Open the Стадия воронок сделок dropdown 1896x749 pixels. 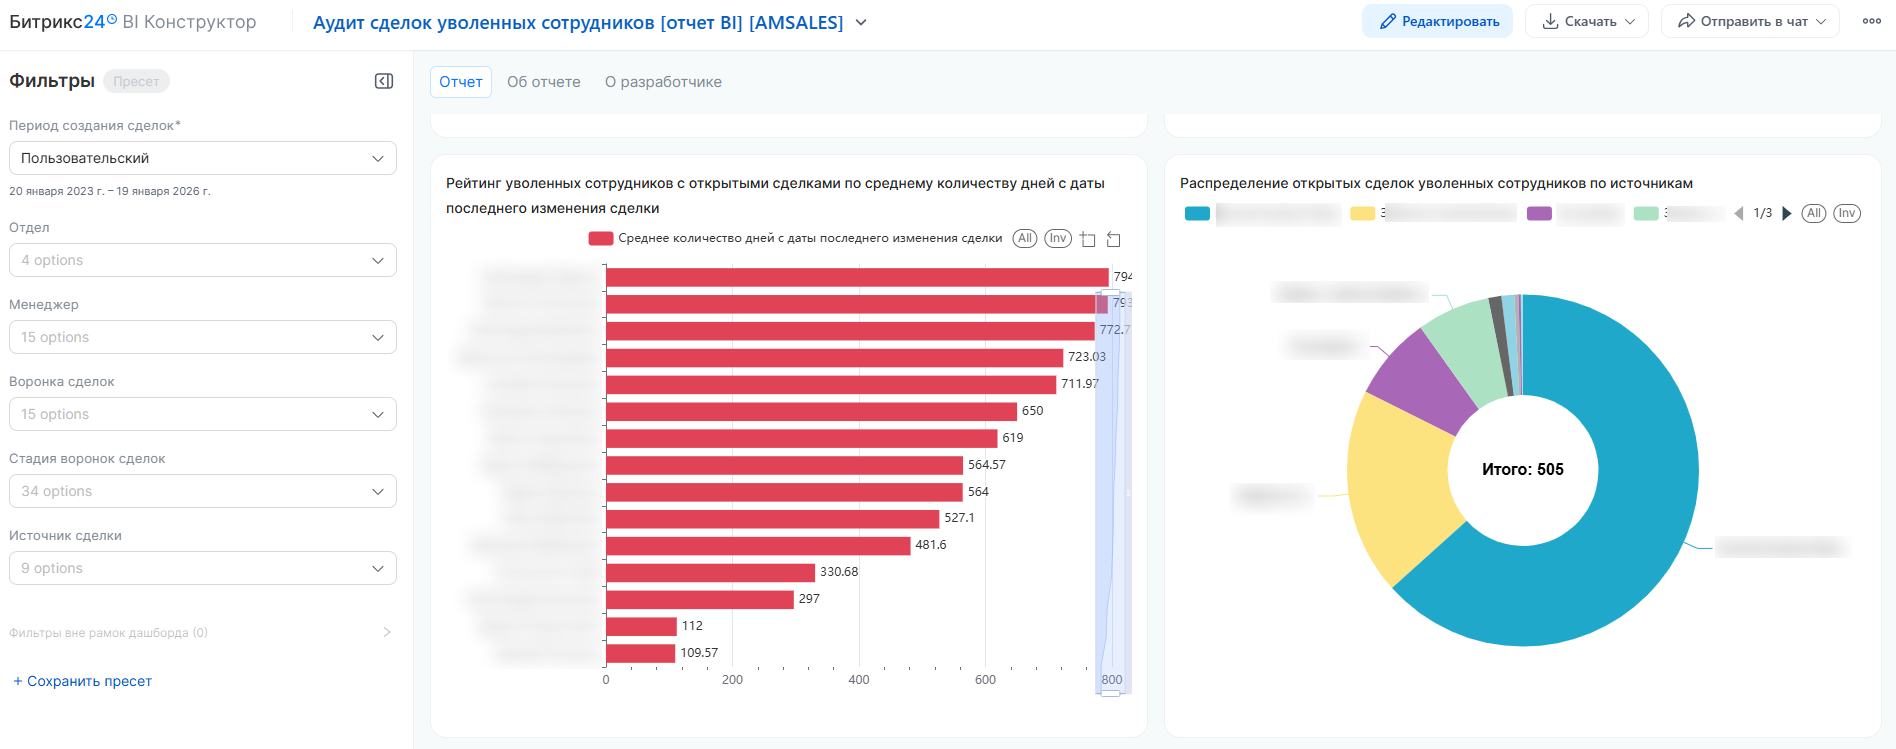[x=203, y=491]
